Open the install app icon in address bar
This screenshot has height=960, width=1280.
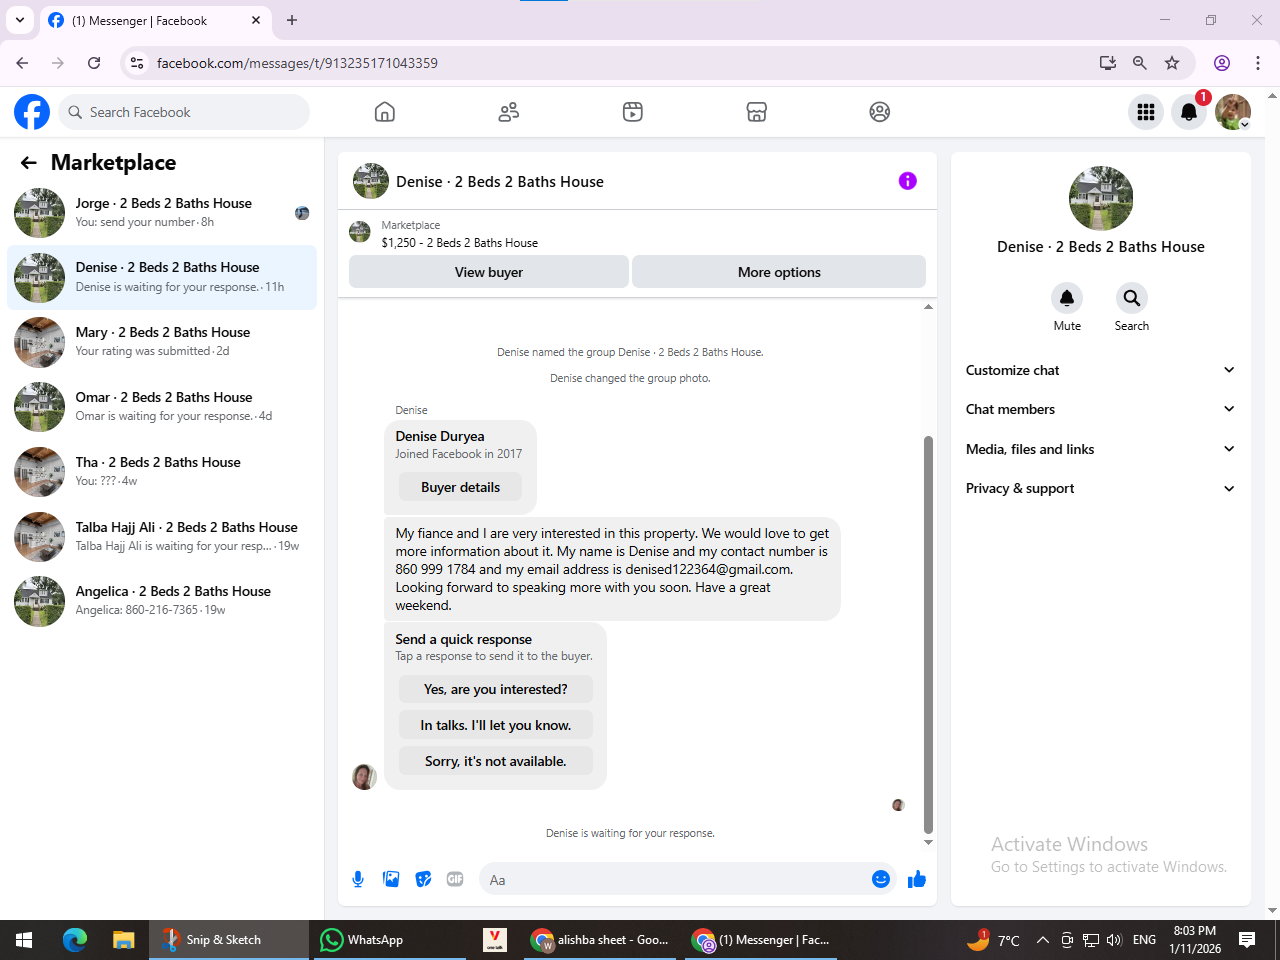[1108, 63]
